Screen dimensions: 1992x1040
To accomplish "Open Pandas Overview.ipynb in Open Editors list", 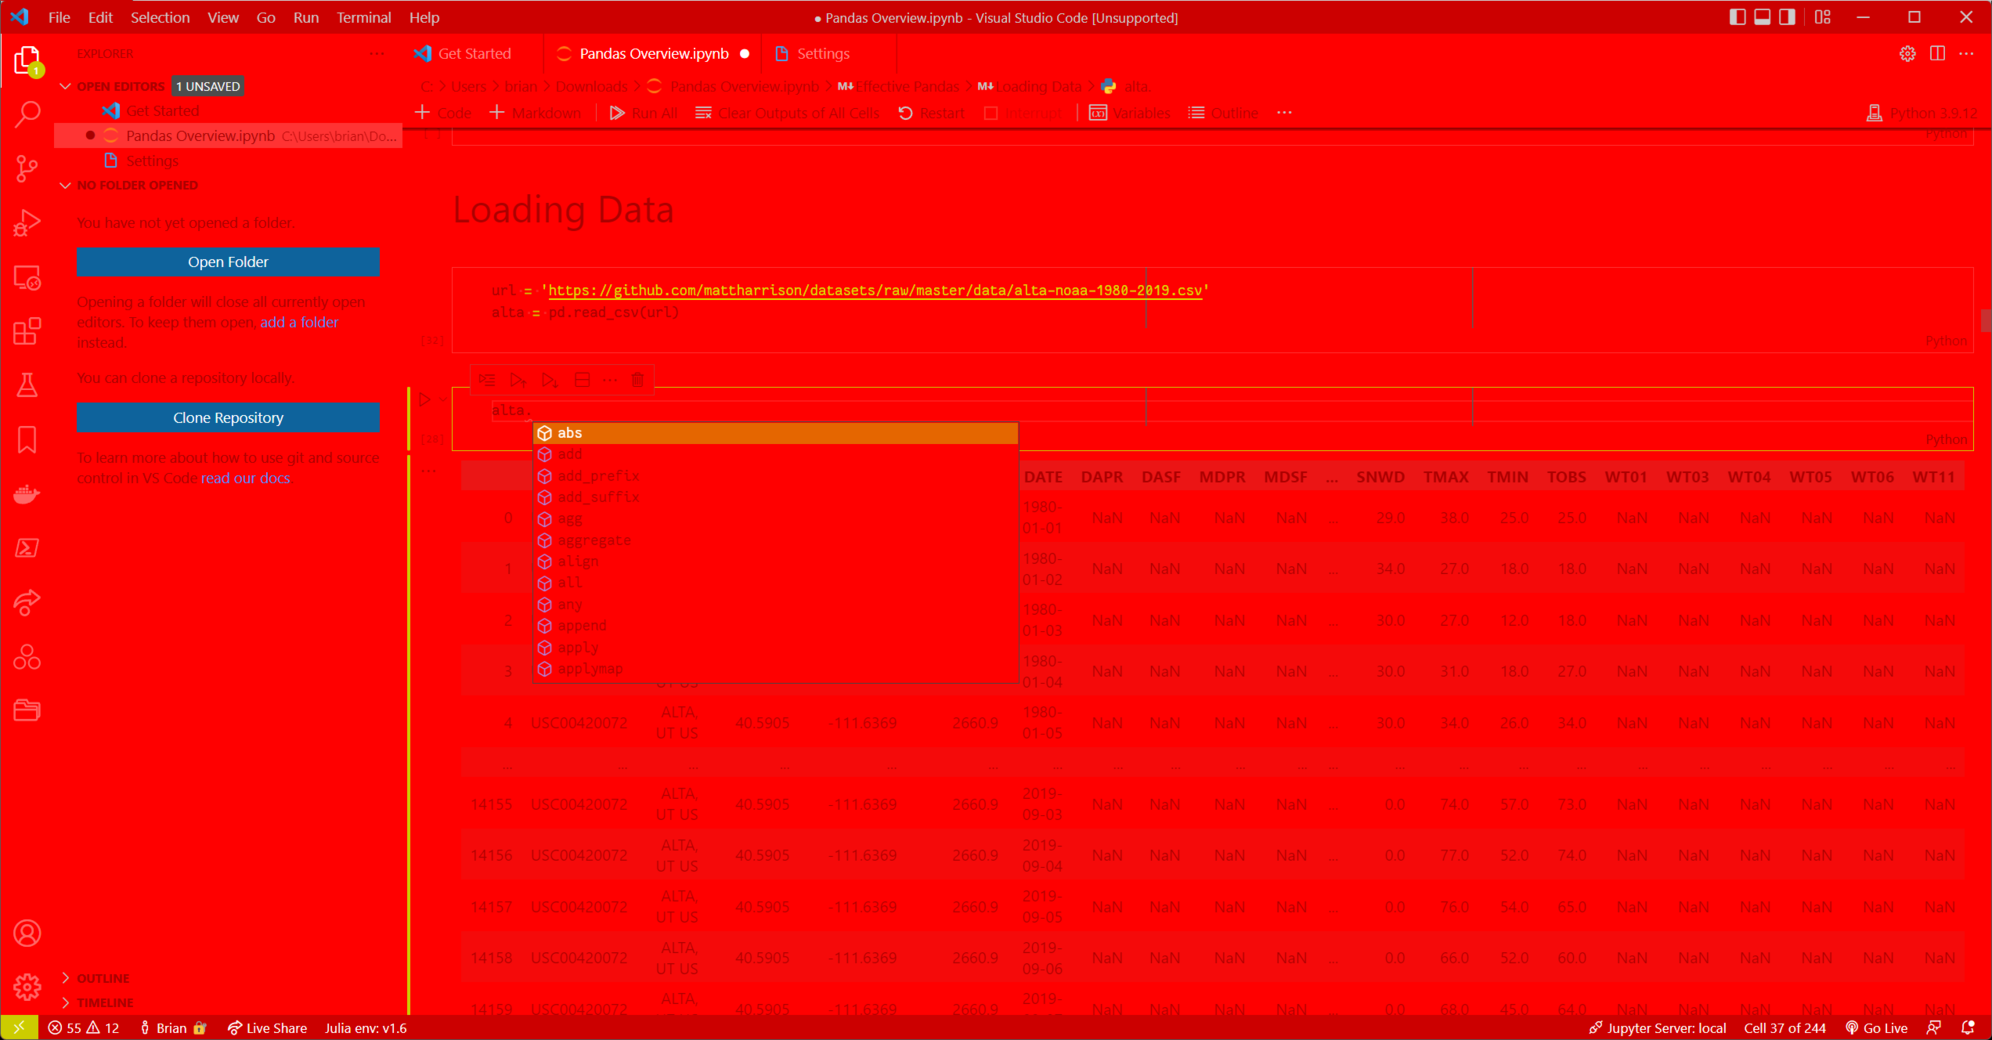I will 229,135.
